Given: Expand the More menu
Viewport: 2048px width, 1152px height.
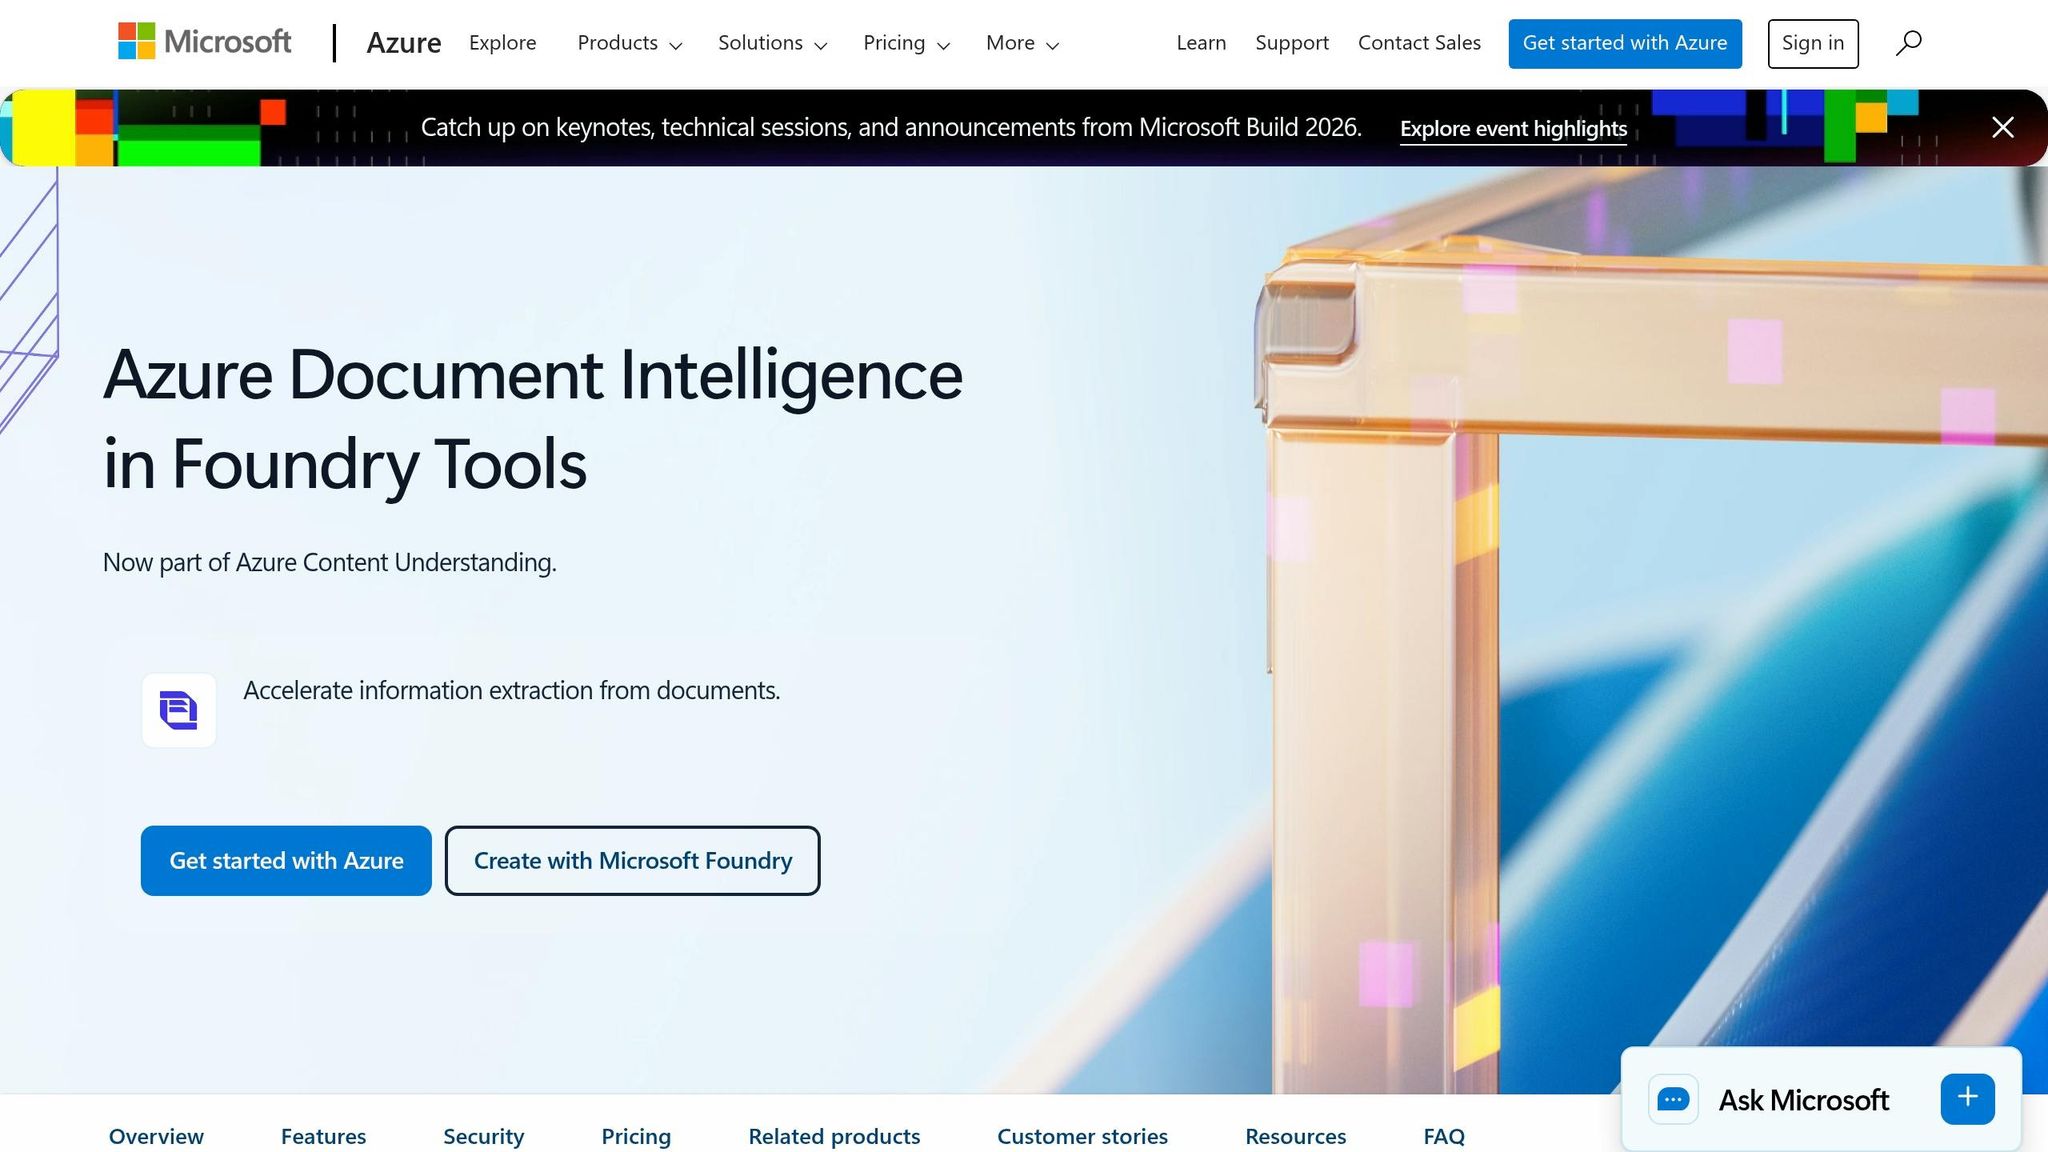Looking at the screenshot, I should coord(1023,43).
